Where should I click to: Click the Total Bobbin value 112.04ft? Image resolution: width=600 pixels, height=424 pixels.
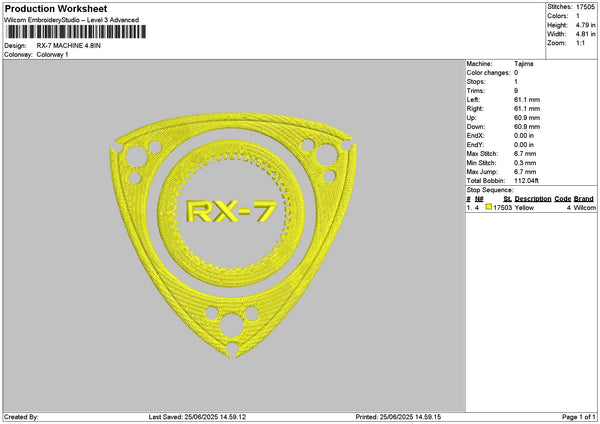526,181
